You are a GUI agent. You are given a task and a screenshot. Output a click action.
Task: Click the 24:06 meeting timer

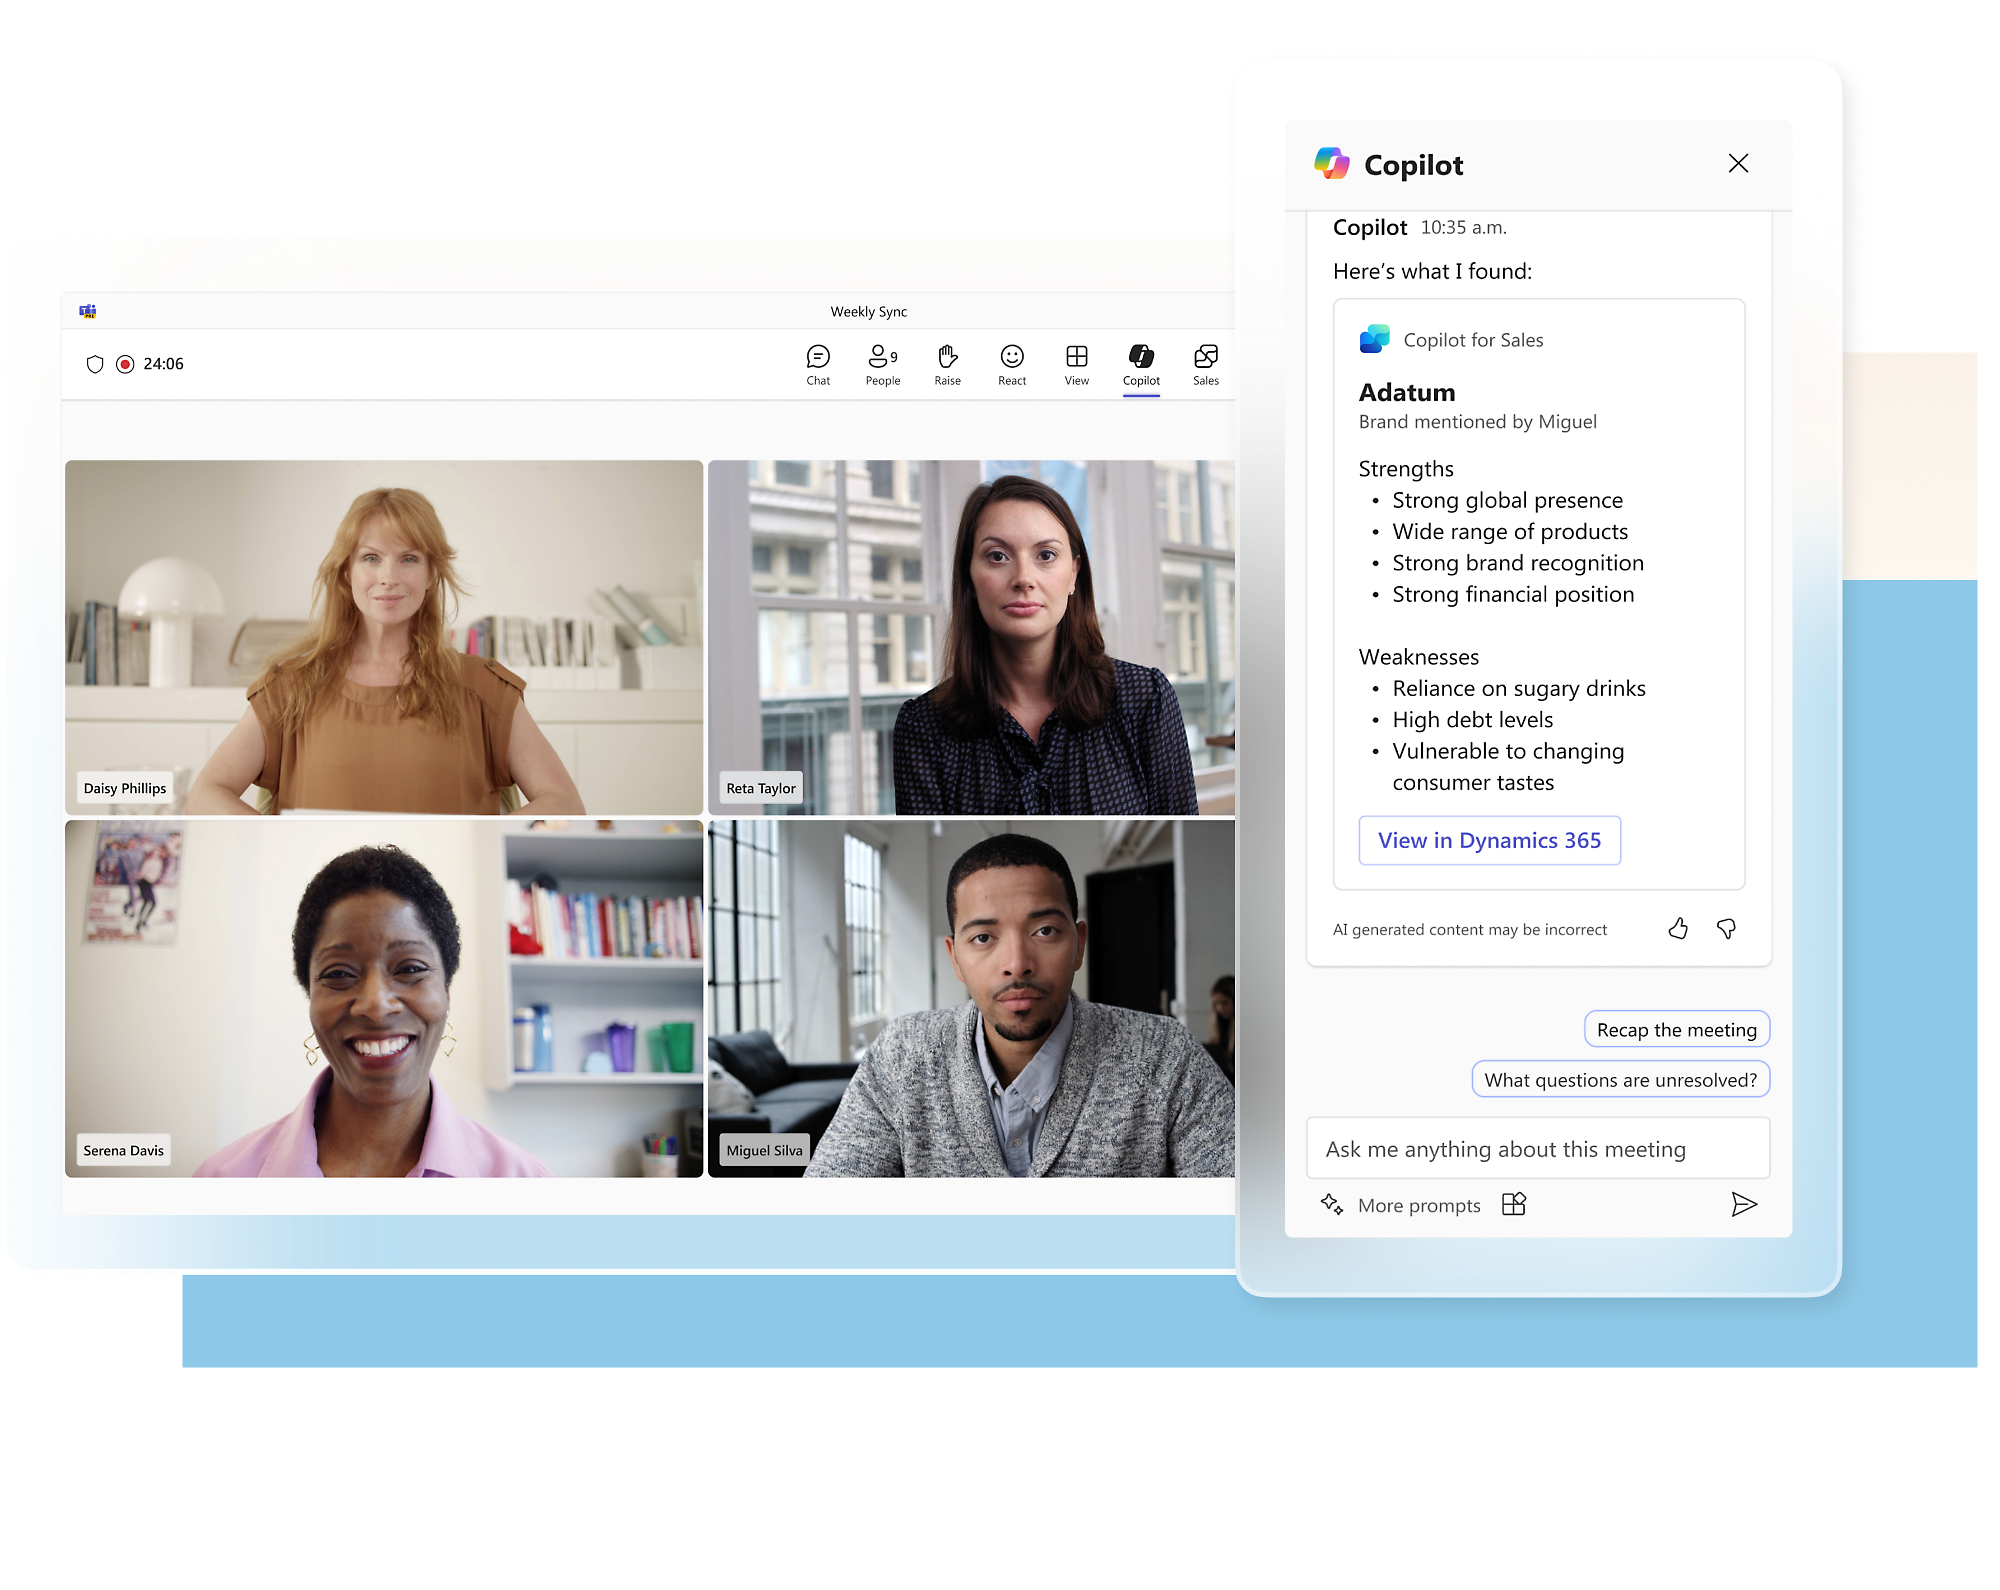click(x=163, y=364)
